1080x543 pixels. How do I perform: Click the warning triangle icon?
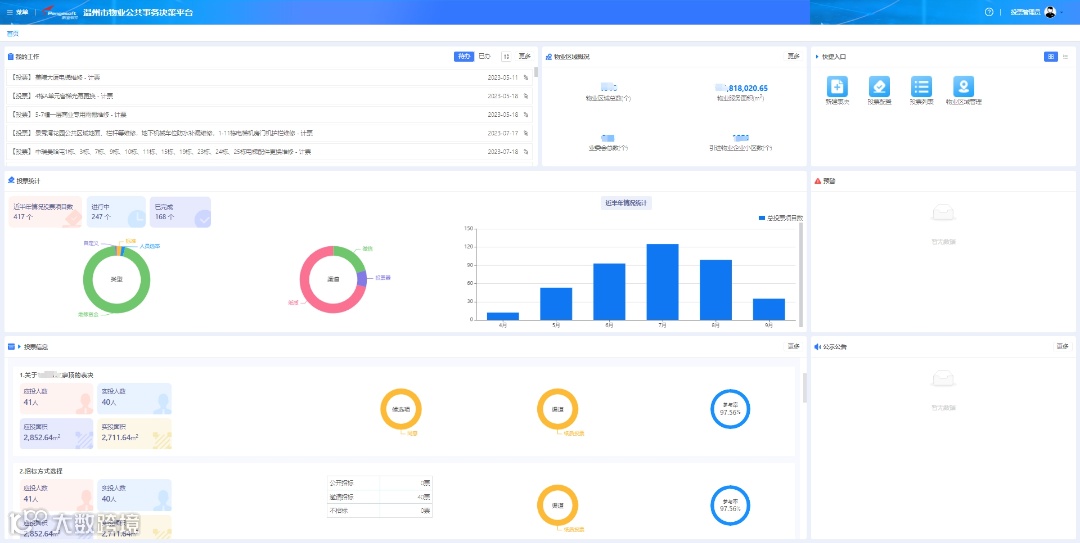818,181
